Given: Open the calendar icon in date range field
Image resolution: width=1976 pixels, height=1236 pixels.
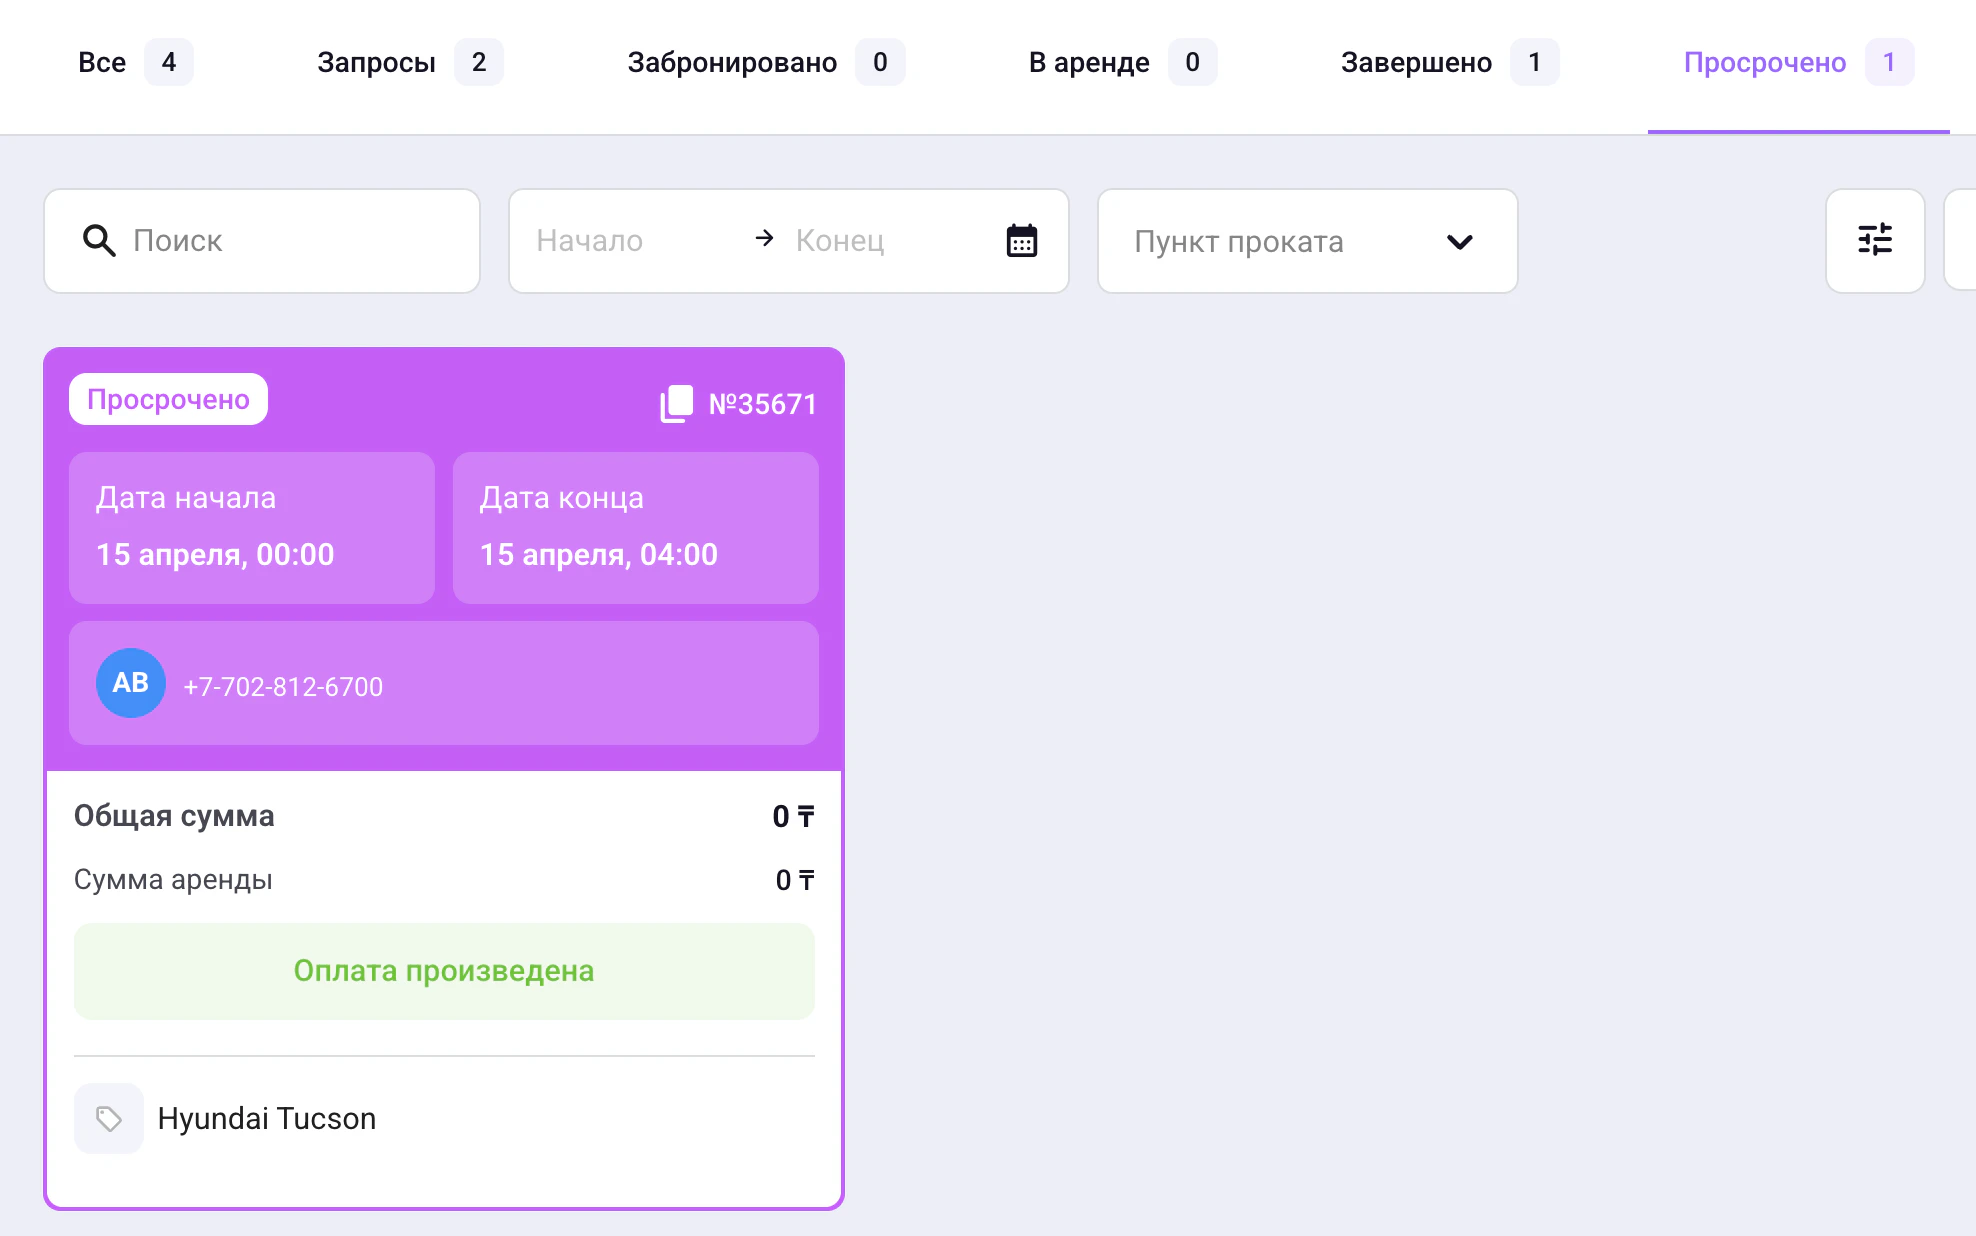Looking at the screenshot, I should tap(1021, 240).
